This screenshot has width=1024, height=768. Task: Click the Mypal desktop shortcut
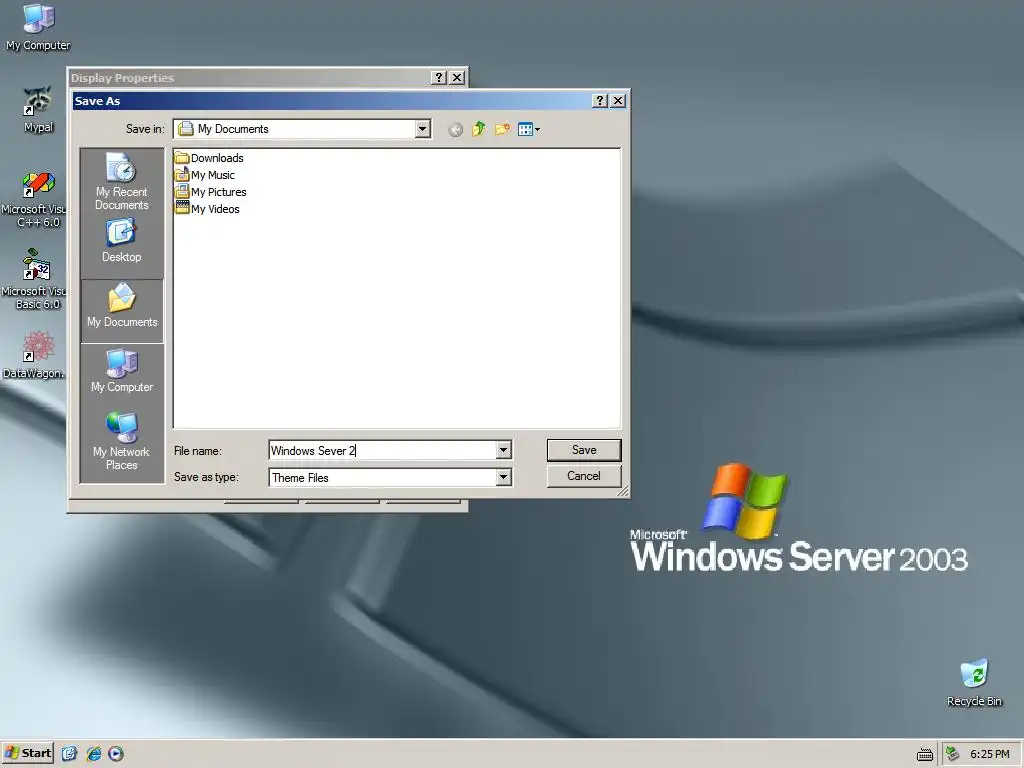[38, 108]
